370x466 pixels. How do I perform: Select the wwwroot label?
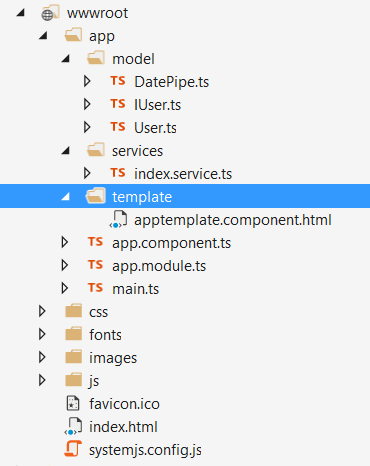click(x=97, y=13)
